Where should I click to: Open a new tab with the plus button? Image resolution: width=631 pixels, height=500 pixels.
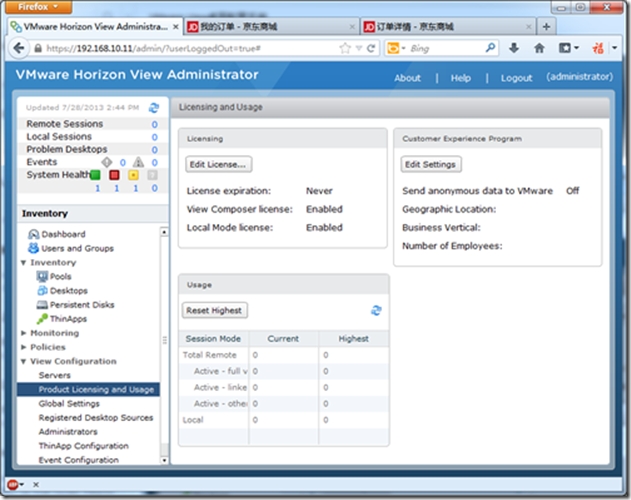(x=546, y=27)
